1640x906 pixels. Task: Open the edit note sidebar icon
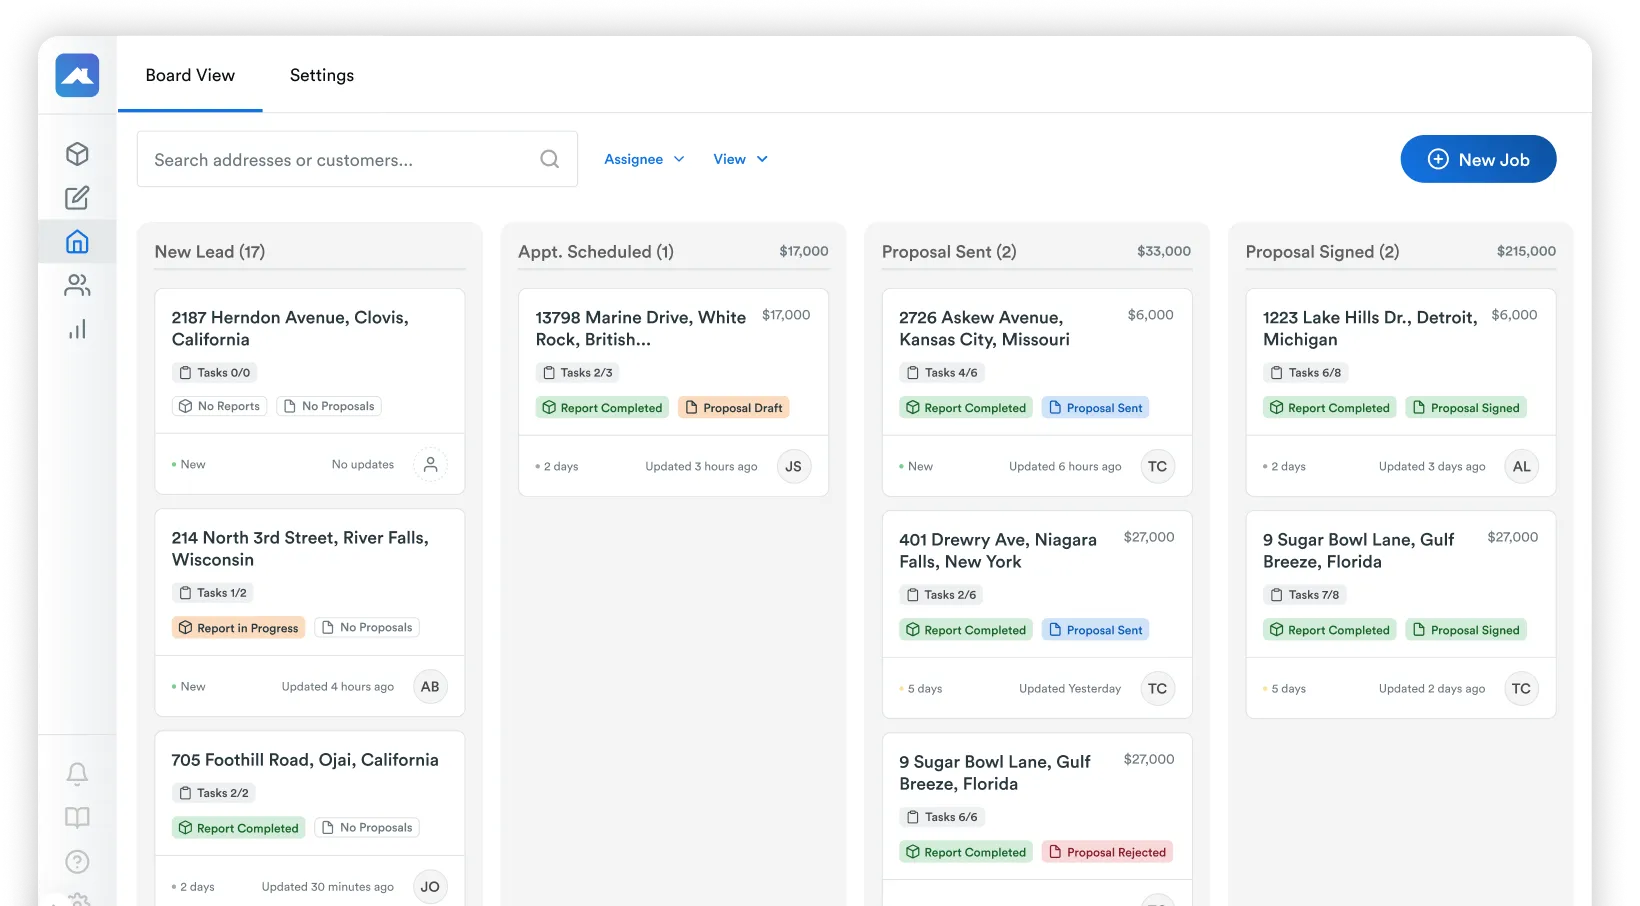coord(77,198)
